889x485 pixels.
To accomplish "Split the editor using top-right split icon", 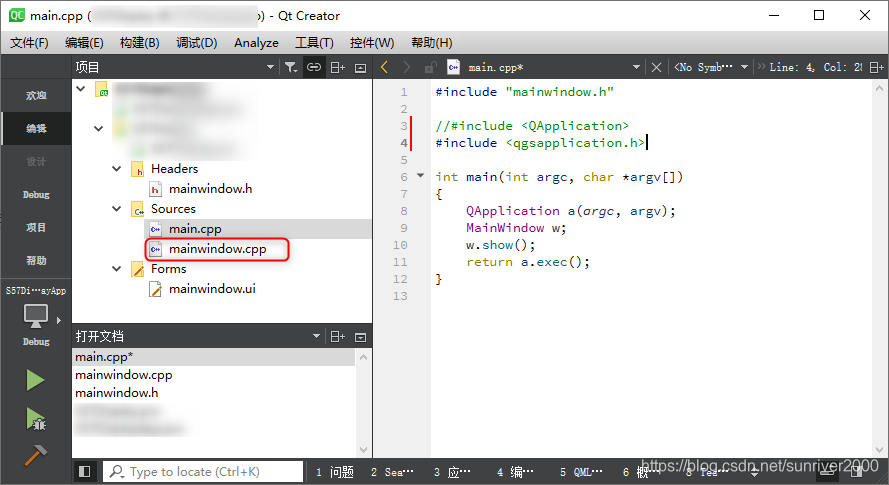I will pos(877,68).
